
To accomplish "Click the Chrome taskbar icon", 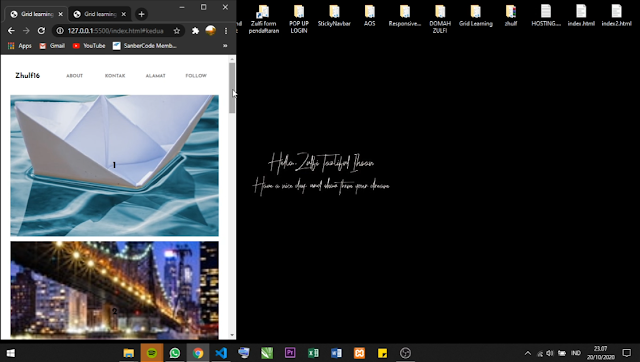I will 198,353.
